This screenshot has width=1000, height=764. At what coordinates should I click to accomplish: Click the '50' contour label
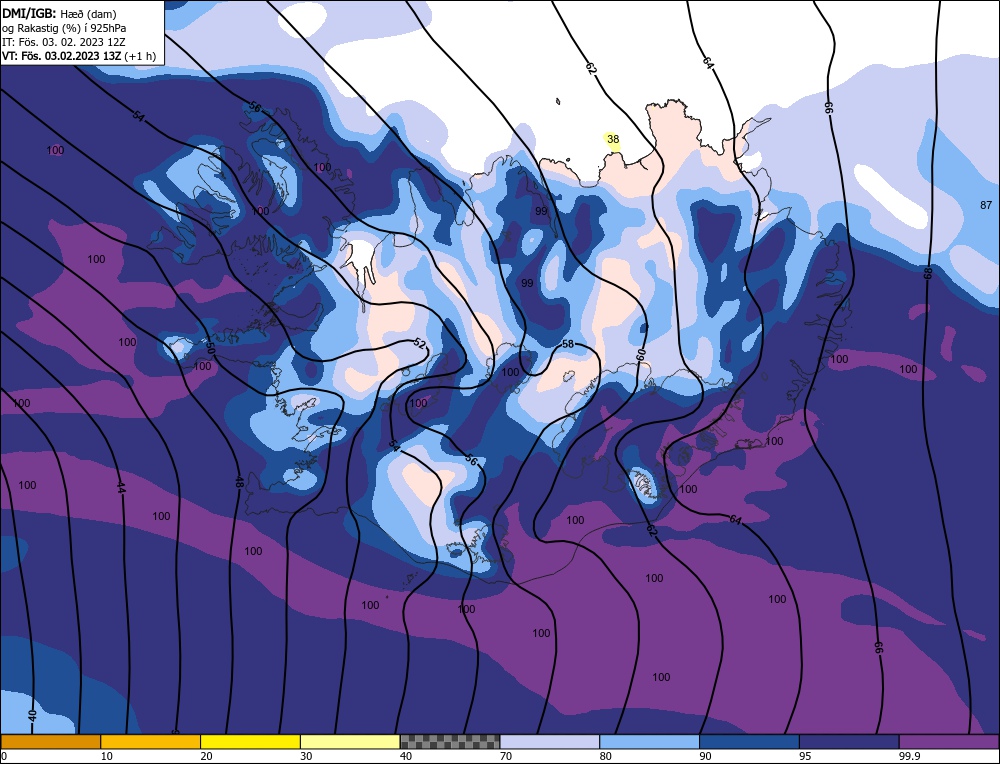[209, 348]
